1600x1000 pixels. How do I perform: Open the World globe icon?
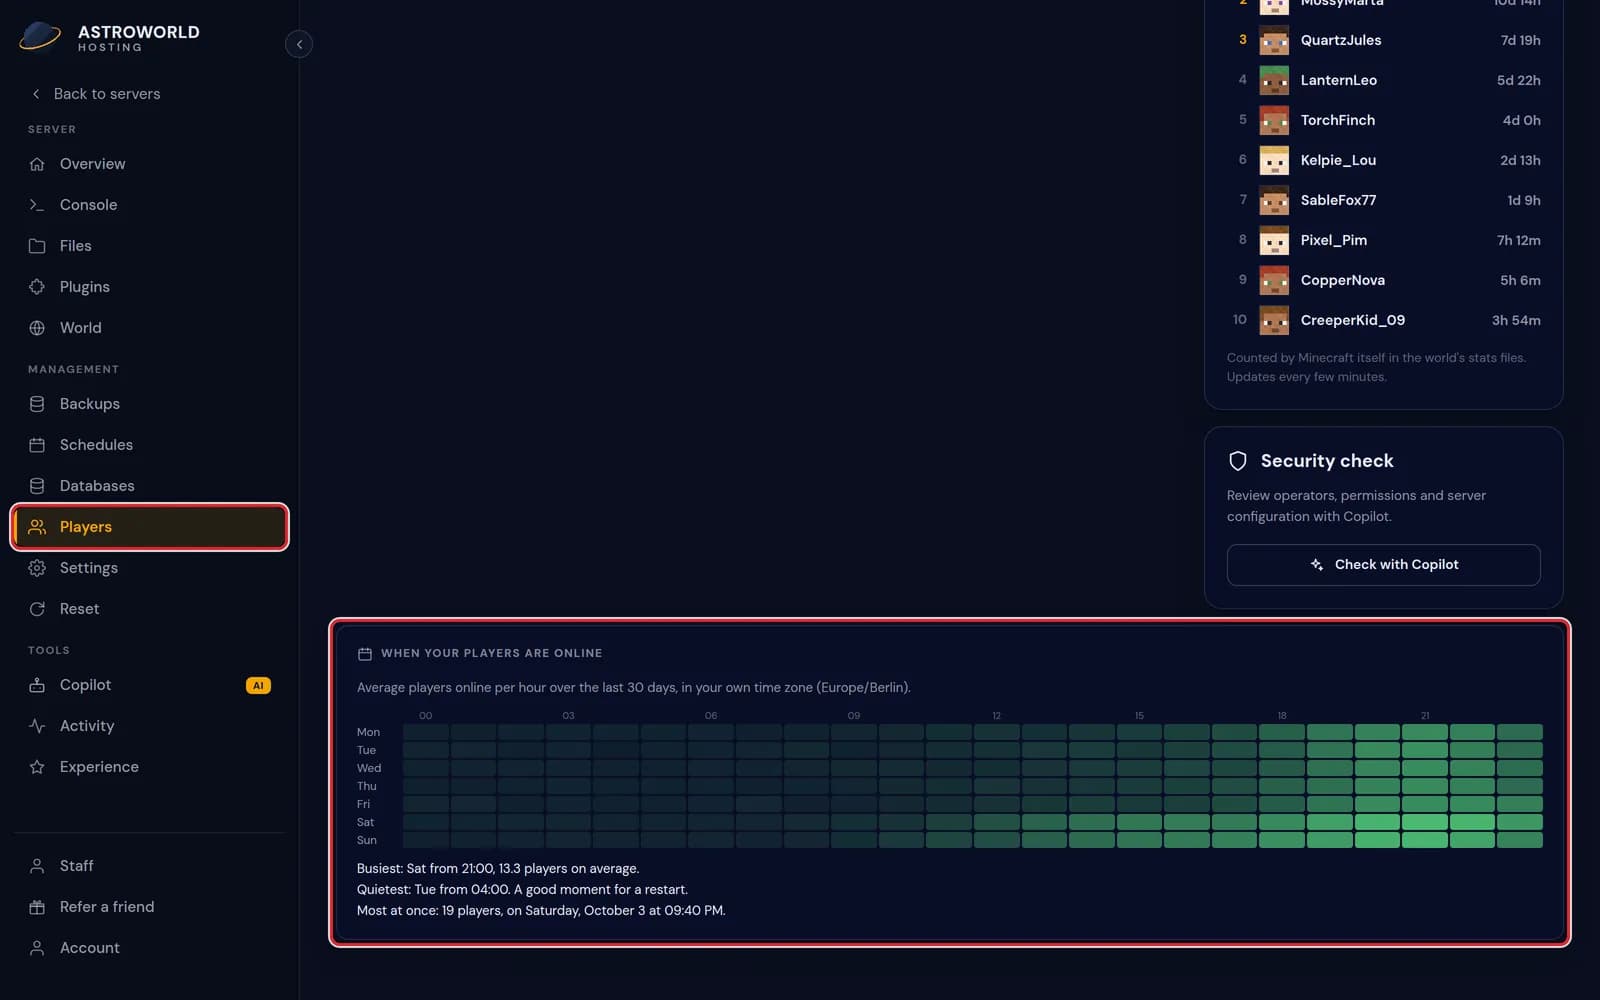(37, 328)
